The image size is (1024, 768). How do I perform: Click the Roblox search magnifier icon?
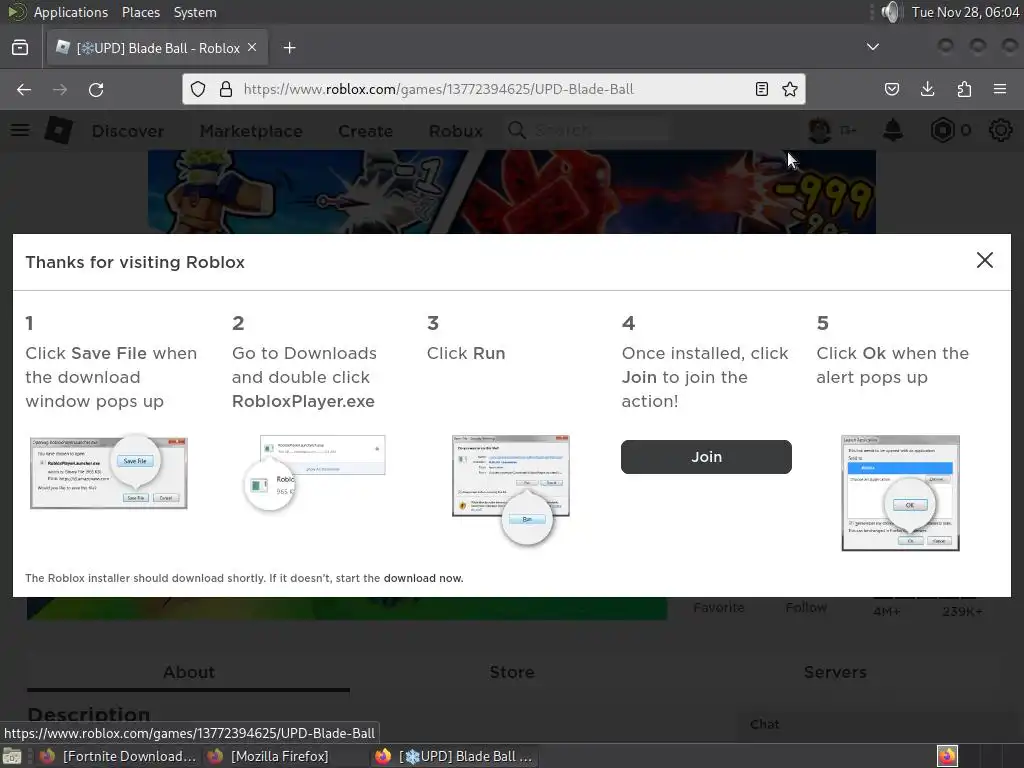pyautogui.click(x=517, y=131)
